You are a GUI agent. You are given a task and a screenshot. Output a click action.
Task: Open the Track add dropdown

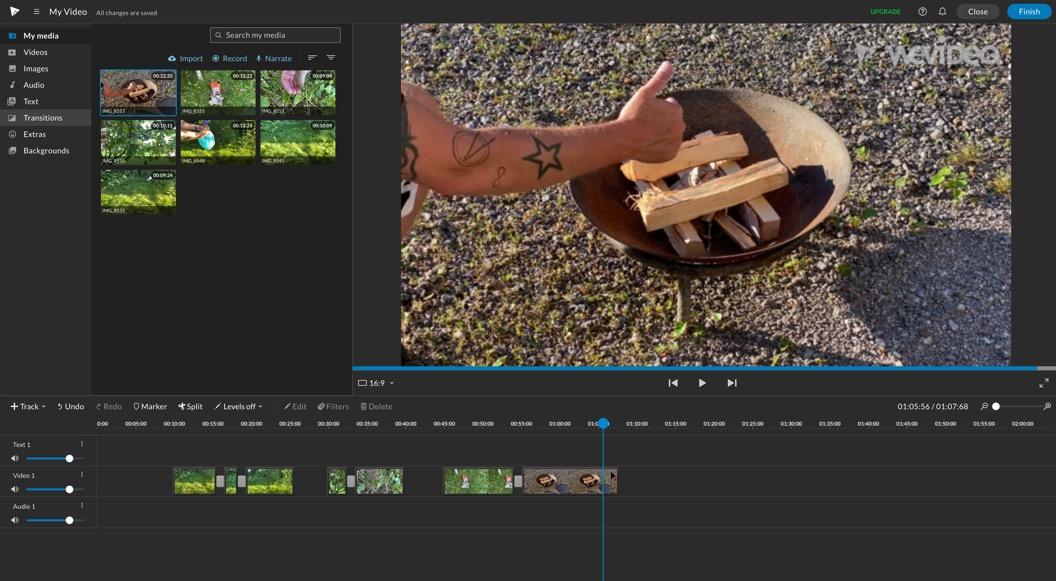(28, 406)
